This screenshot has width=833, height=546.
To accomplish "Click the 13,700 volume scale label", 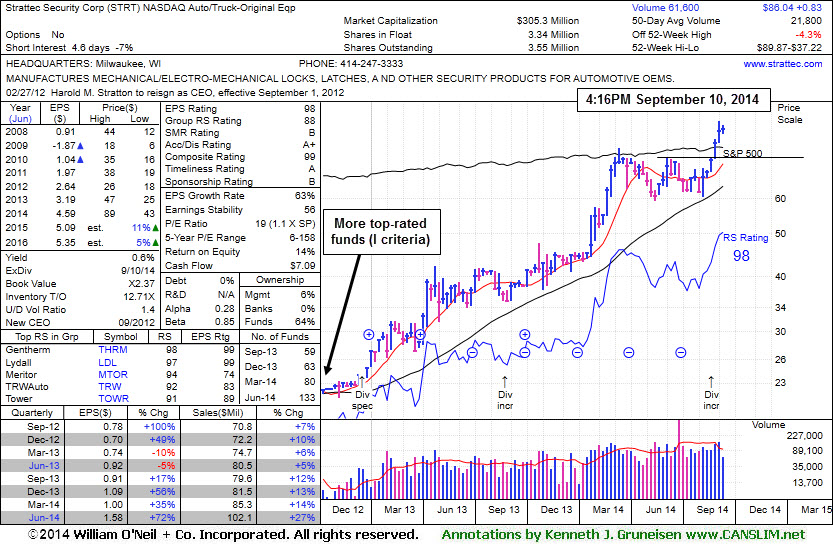I will [x=807, y=483].
